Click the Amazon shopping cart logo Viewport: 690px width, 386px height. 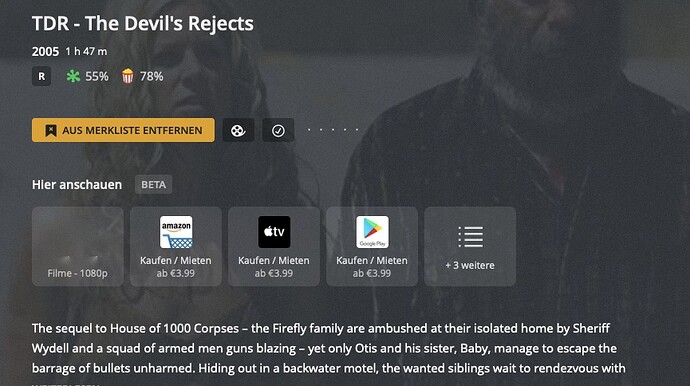(176, 232)
